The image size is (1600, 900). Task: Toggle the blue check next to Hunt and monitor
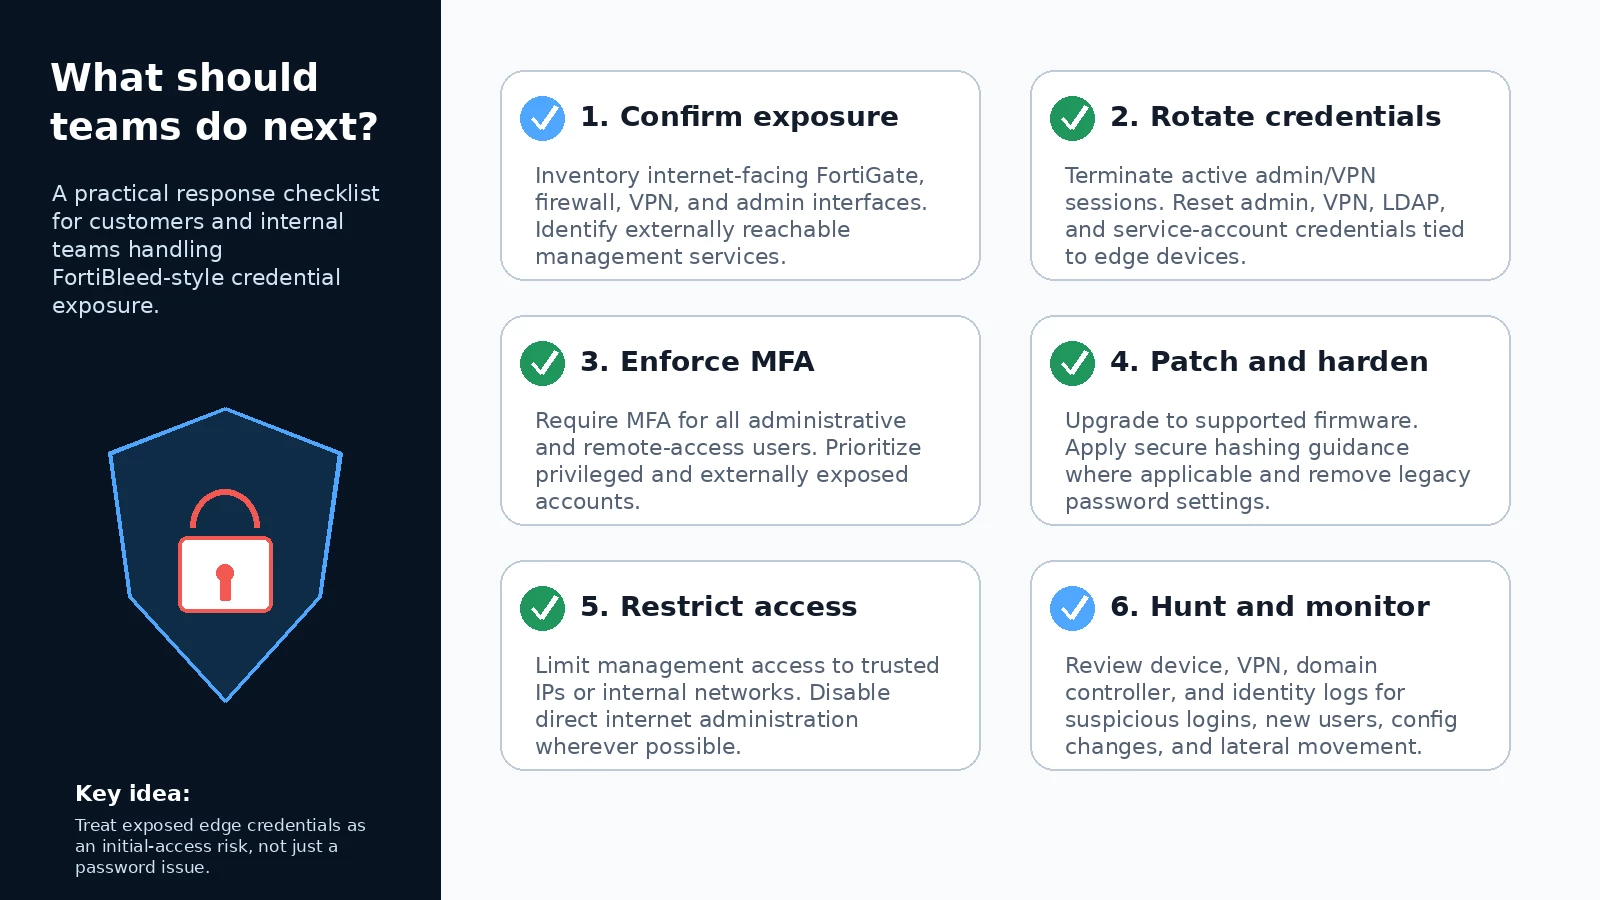coord(1072,608)
